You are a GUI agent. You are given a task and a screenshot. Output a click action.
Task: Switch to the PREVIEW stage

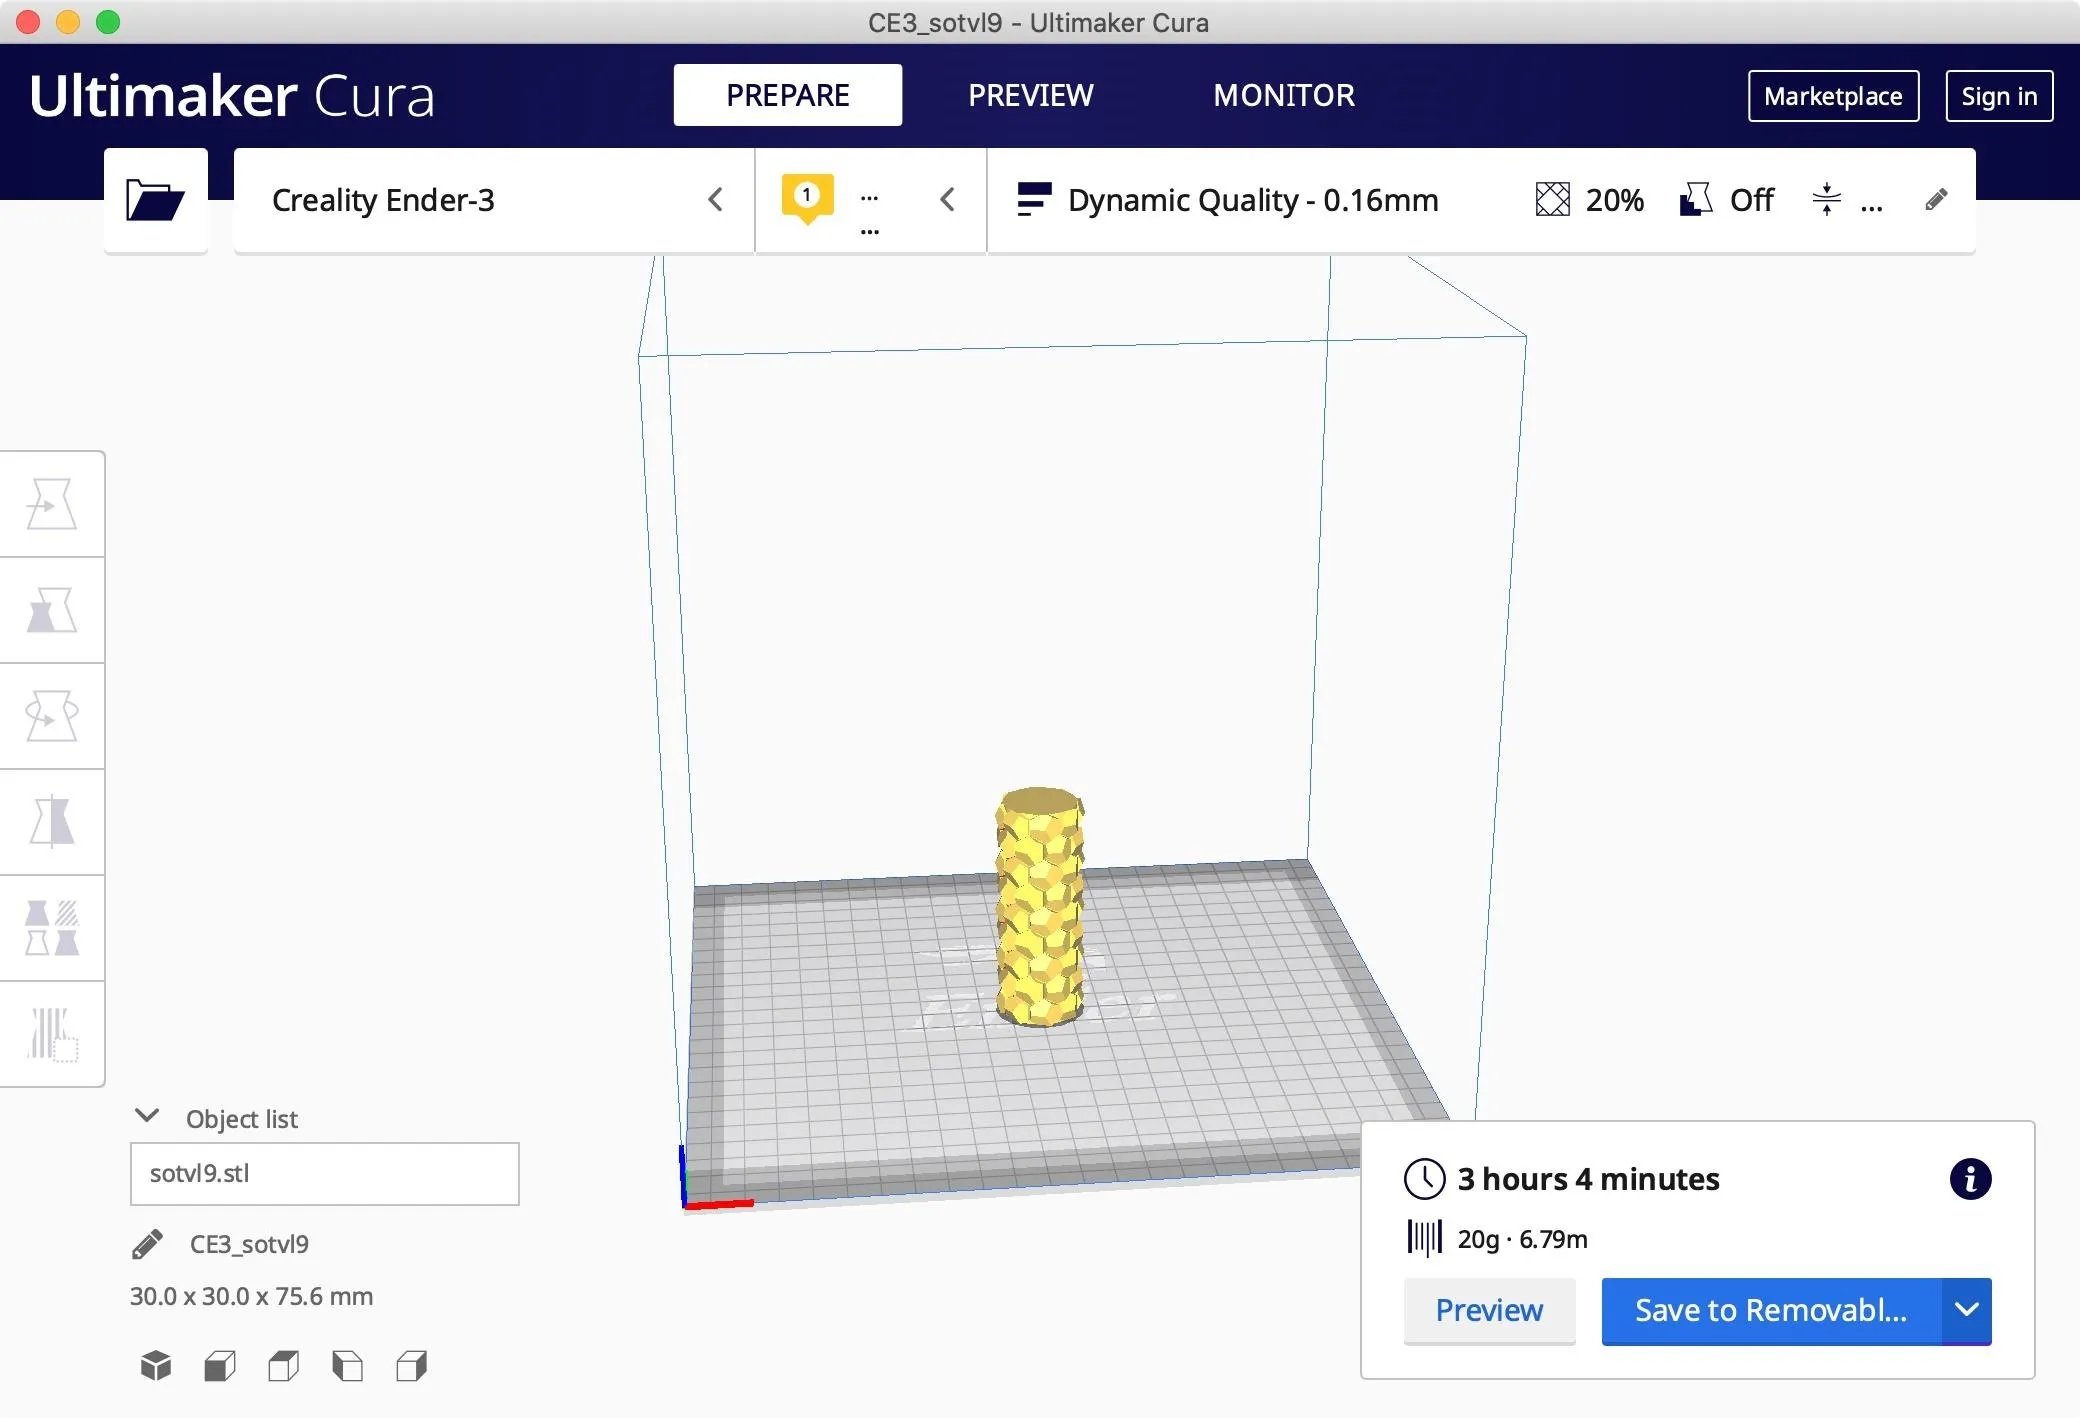pyautogui.click(x=1031, y=95)
